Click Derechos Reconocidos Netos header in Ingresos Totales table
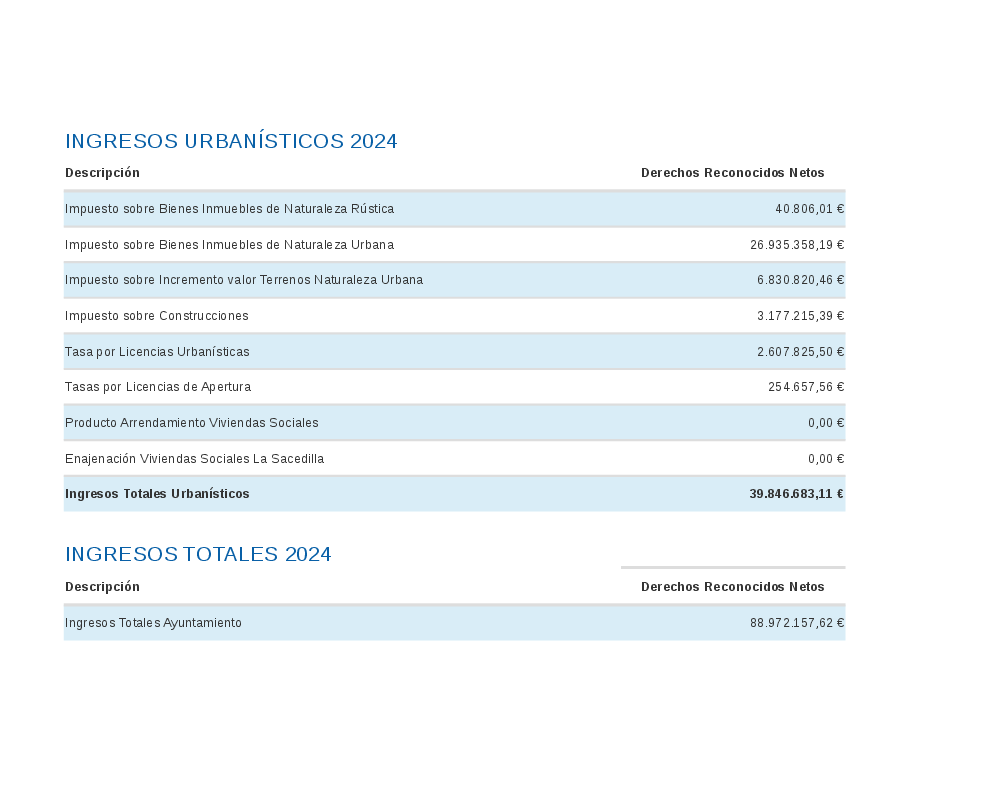The height and width of the screenshot is (792, 1000). (732, 587)
